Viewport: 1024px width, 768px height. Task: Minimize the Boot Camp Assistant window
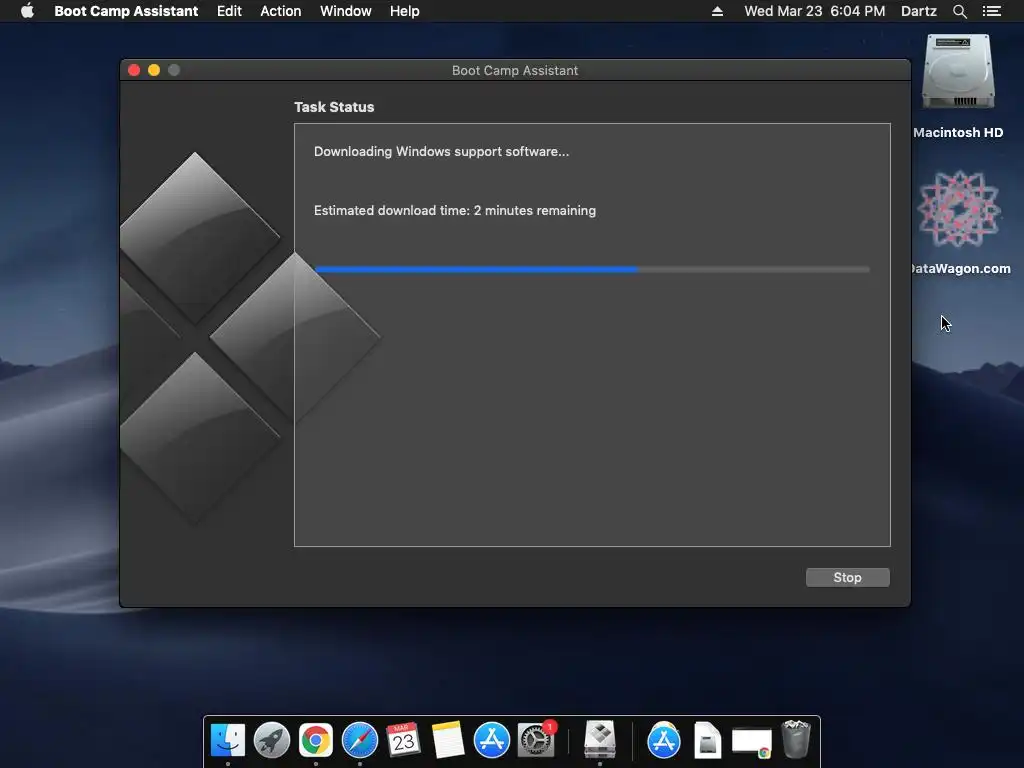(154, 70)
